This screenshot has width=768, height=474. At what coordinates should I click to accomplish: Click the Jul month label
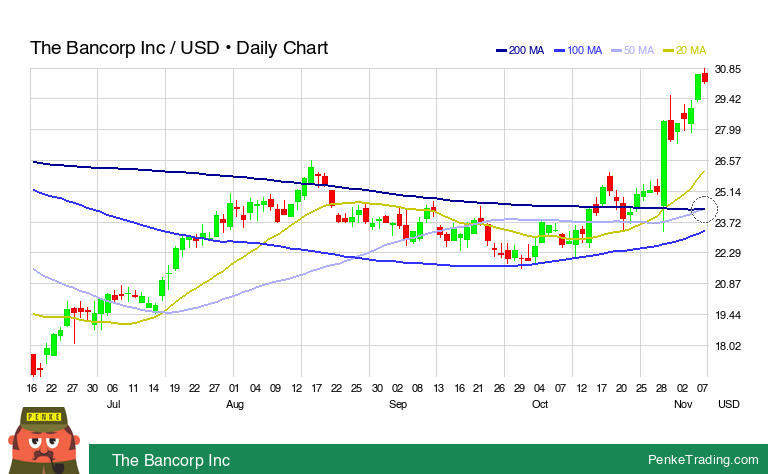113,404
